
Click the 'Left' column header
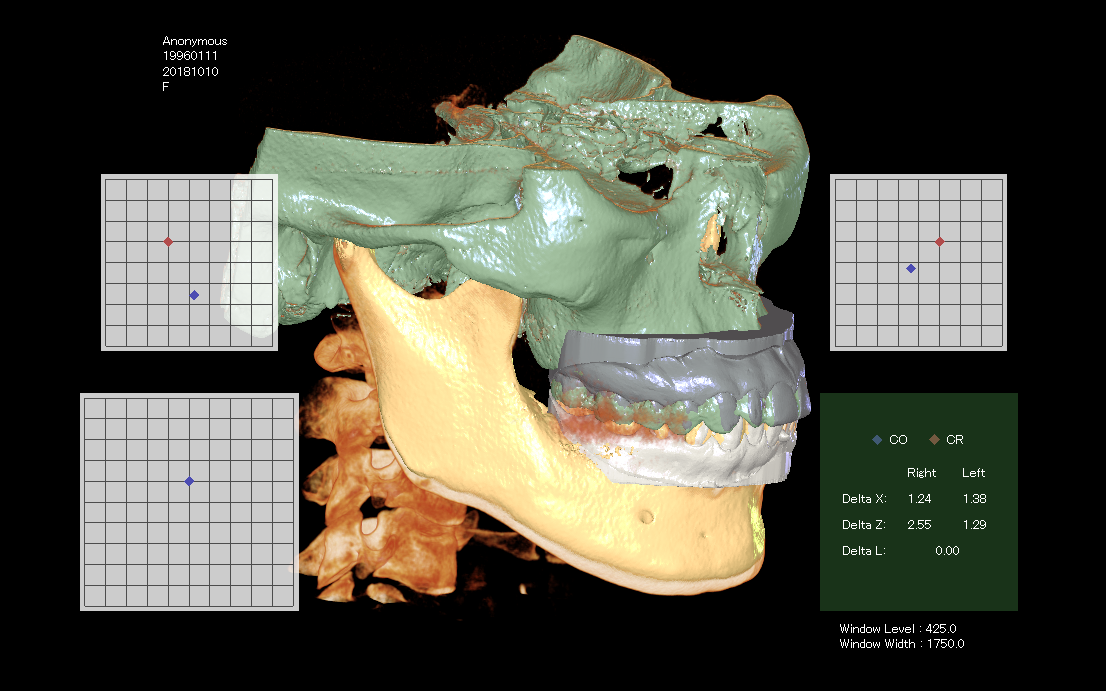coord(973,472)
